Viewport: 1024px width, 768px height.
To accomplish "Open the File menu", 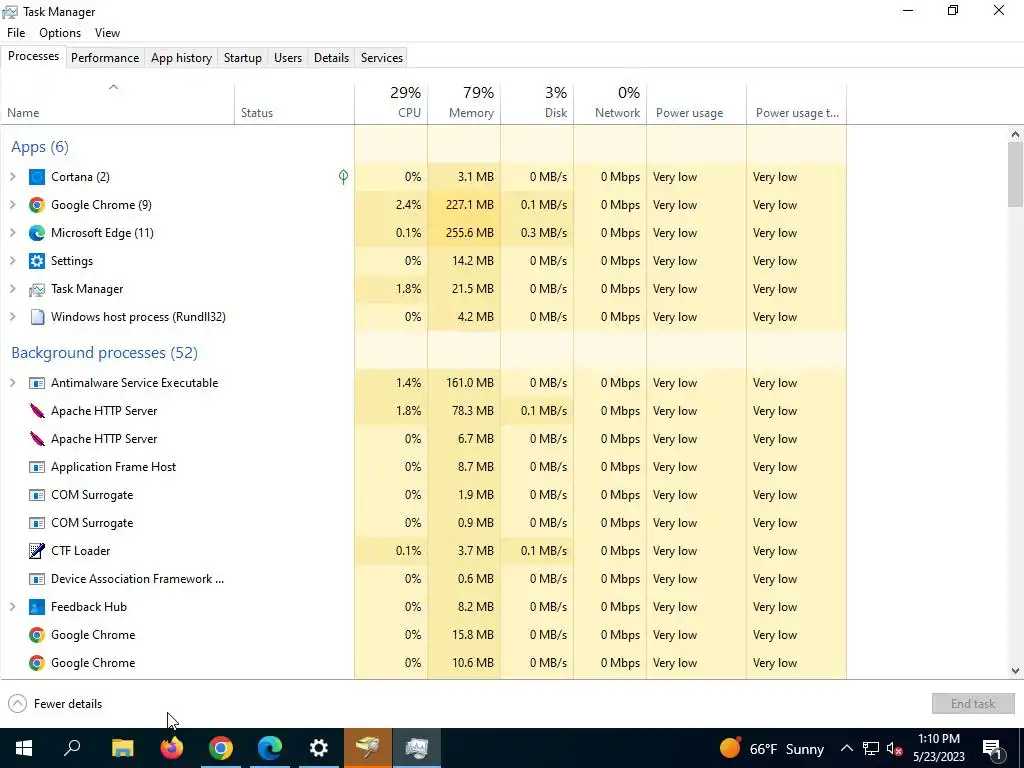I will [x=16, y=33].
